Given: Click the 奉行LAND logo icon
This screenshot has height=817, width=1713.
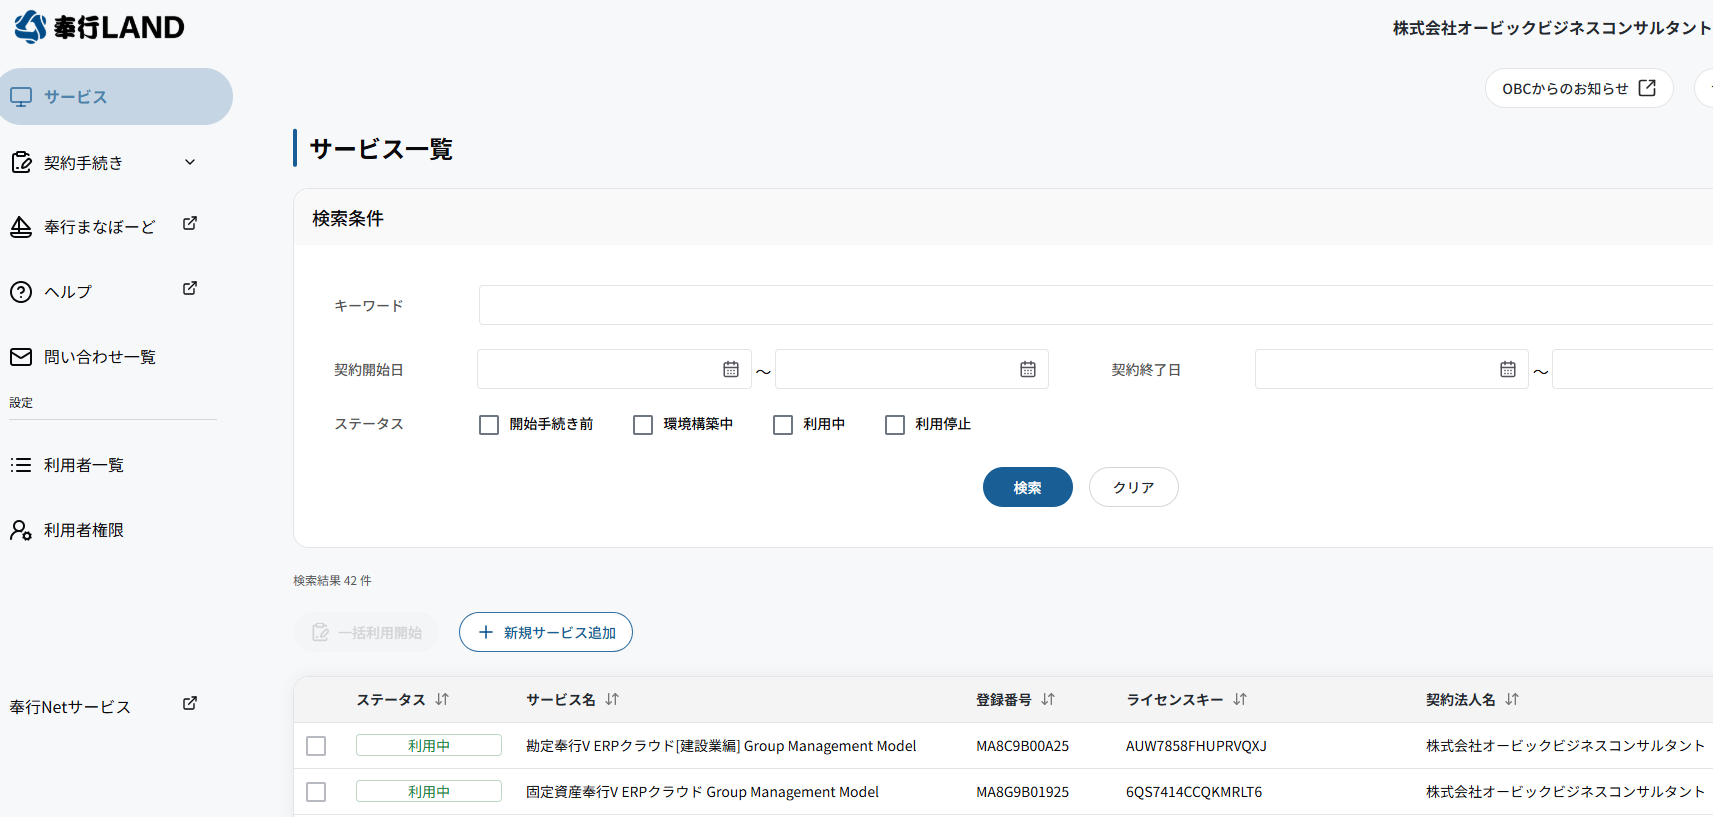Looking at the screenshot, I should click(x=30, y=27).
